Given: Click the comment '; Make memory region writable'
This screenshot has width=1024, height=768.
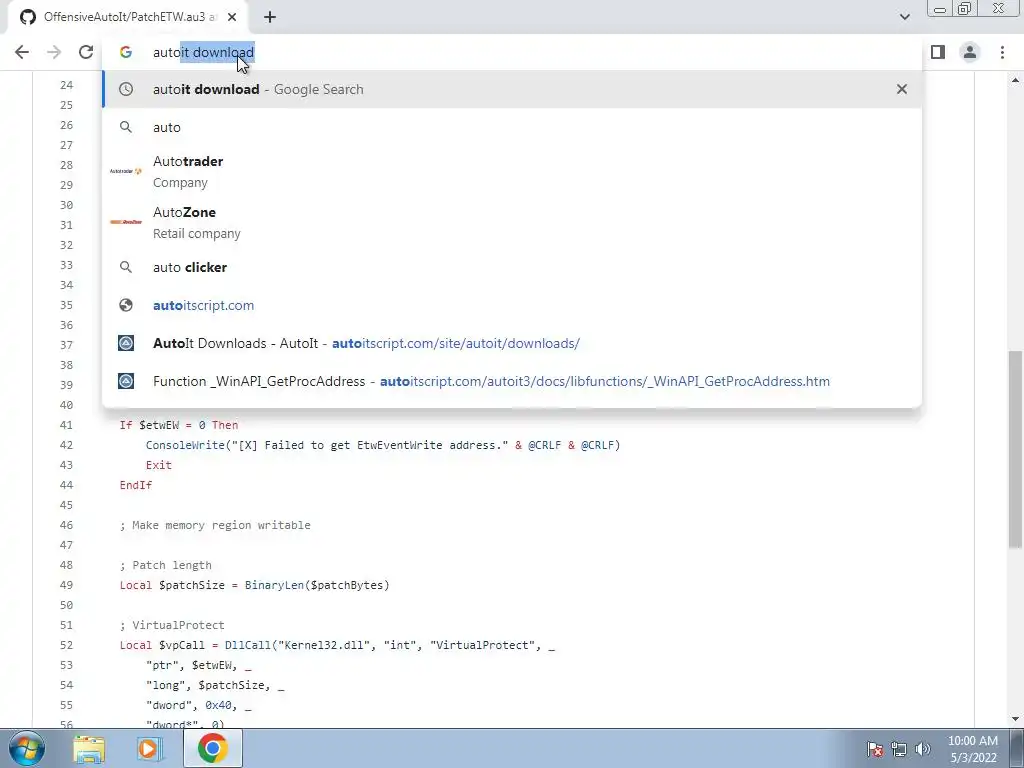Looking at the screenshot, I should pos(215,525).
